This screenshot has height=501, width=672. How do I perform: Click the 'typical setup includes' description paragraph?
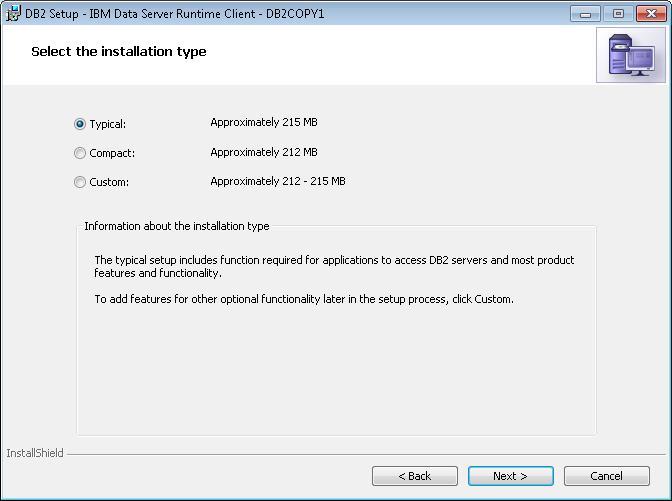[334, 267]
